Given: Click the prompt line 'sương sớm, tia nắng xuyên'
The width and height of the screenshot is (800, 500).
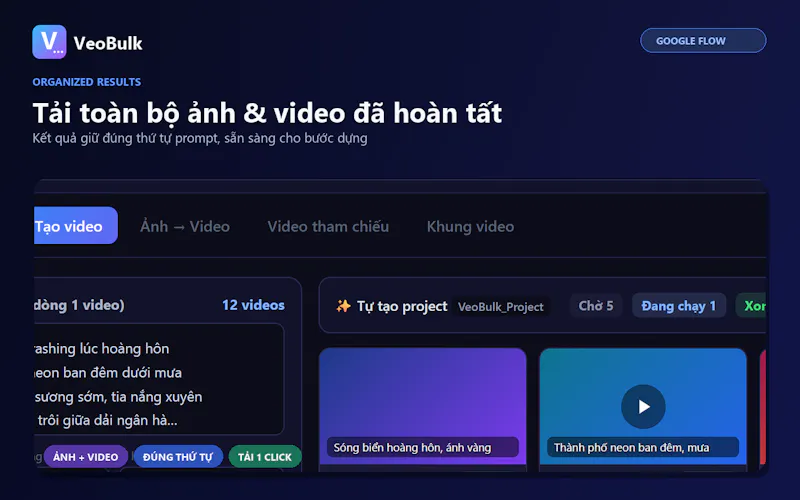Looking at the screenshot, I should (x=118, y=396).
